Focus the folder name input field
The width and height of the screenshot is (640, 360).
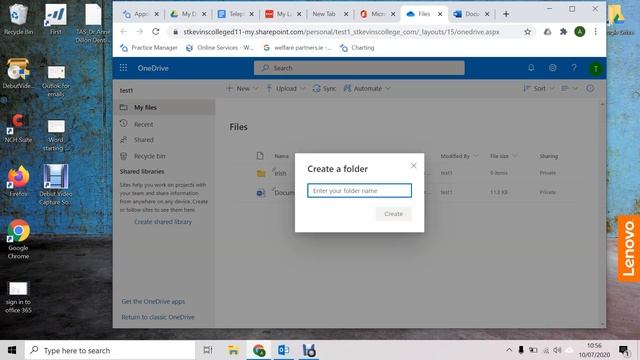pos(359,191)
